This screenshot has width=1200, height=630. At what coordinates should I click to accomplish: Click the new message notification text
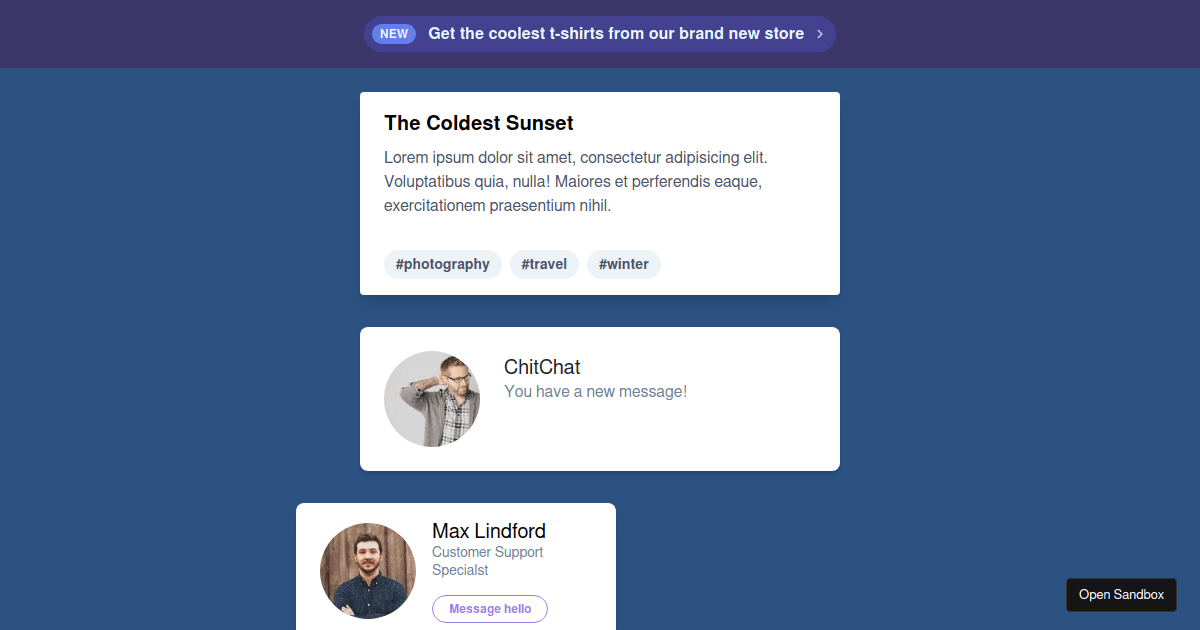tap(595, 391)
